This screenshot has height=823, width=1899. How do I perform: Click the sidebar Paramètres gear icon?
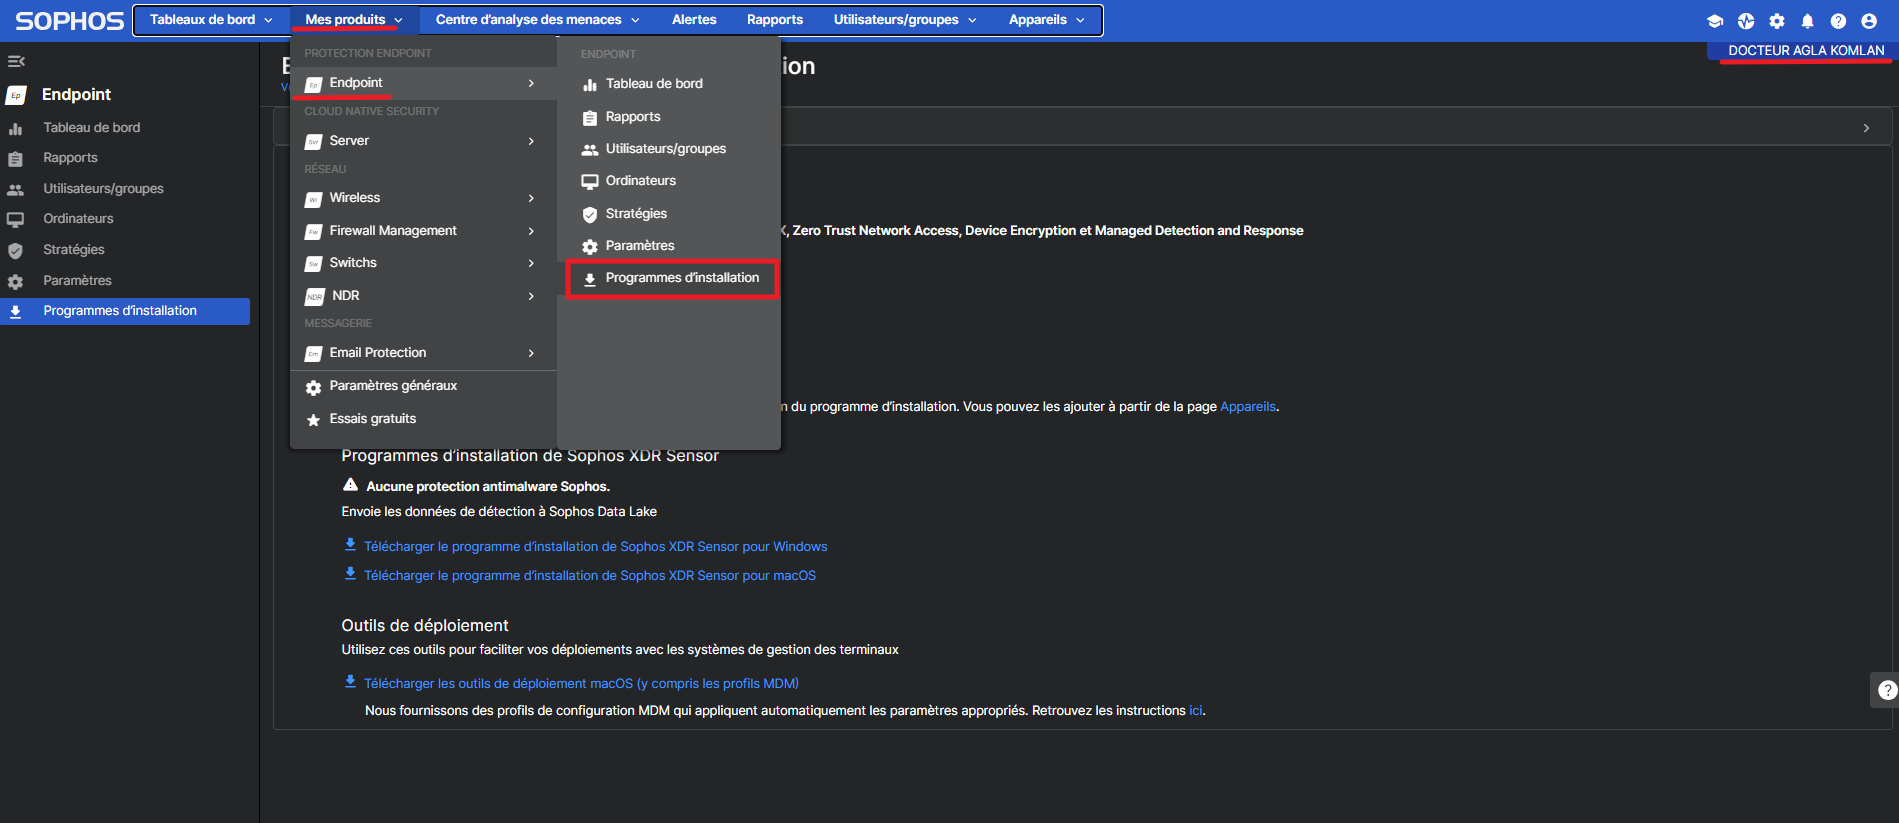[15, 282]
